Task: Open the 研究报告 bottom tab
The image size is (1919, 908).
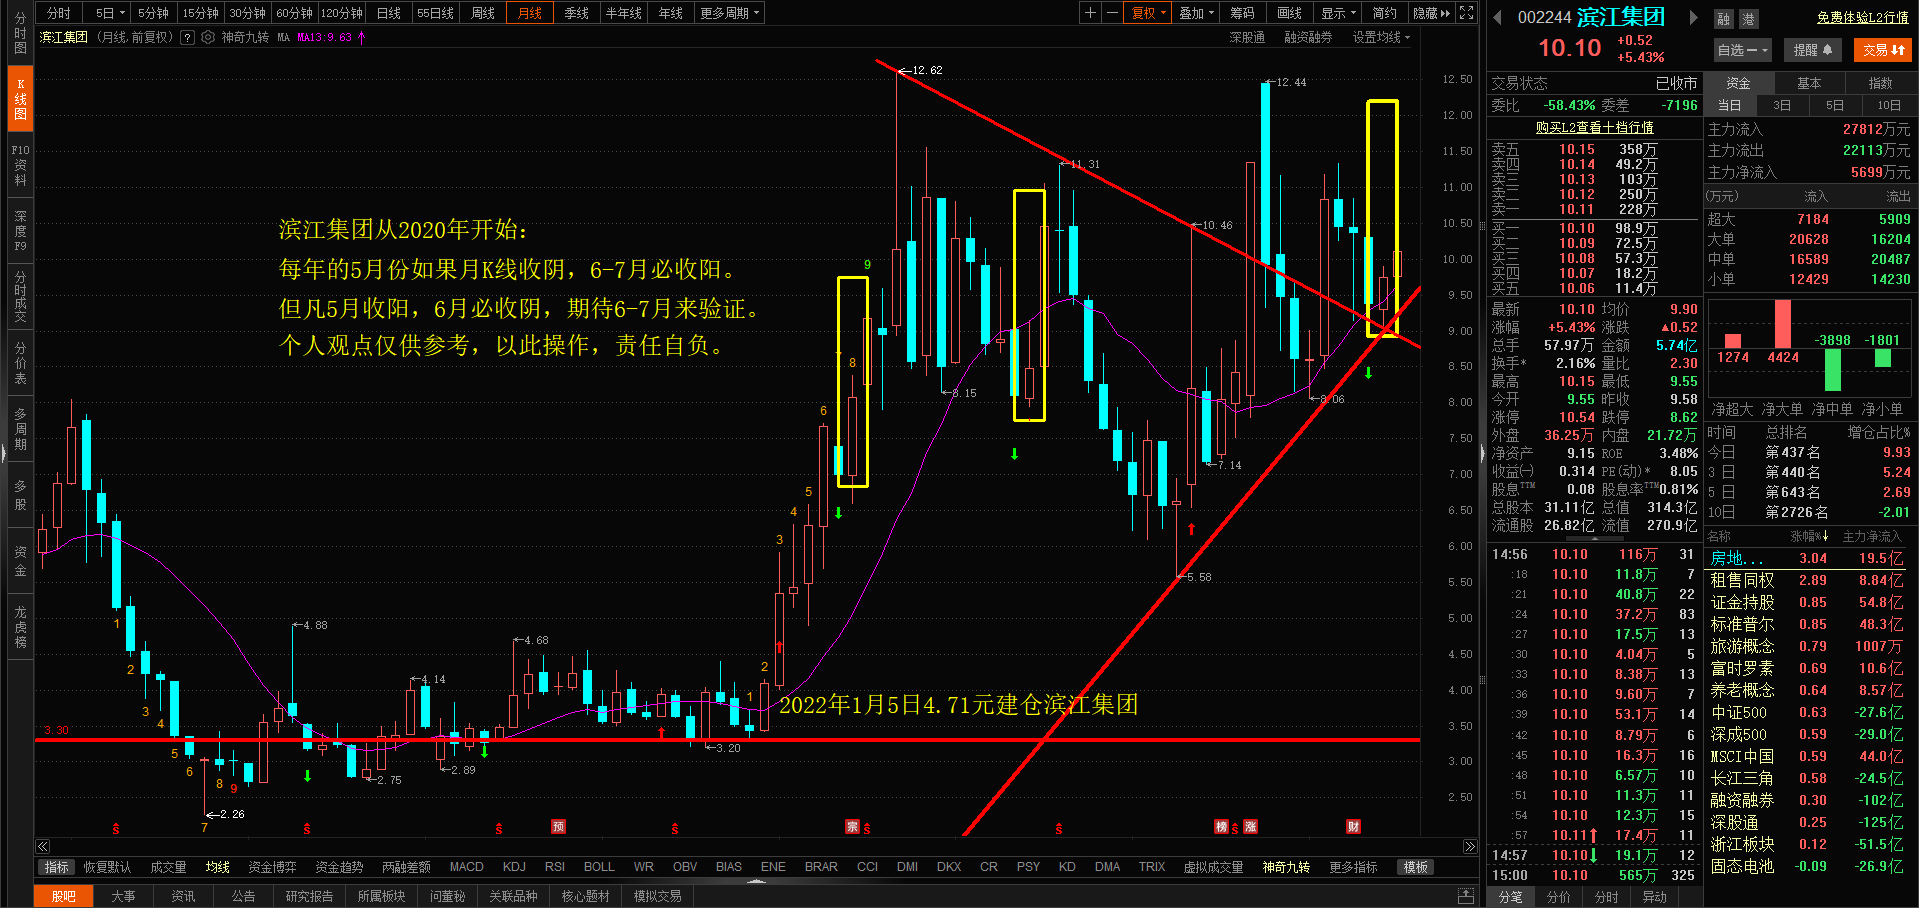Action: pos(309,896)
